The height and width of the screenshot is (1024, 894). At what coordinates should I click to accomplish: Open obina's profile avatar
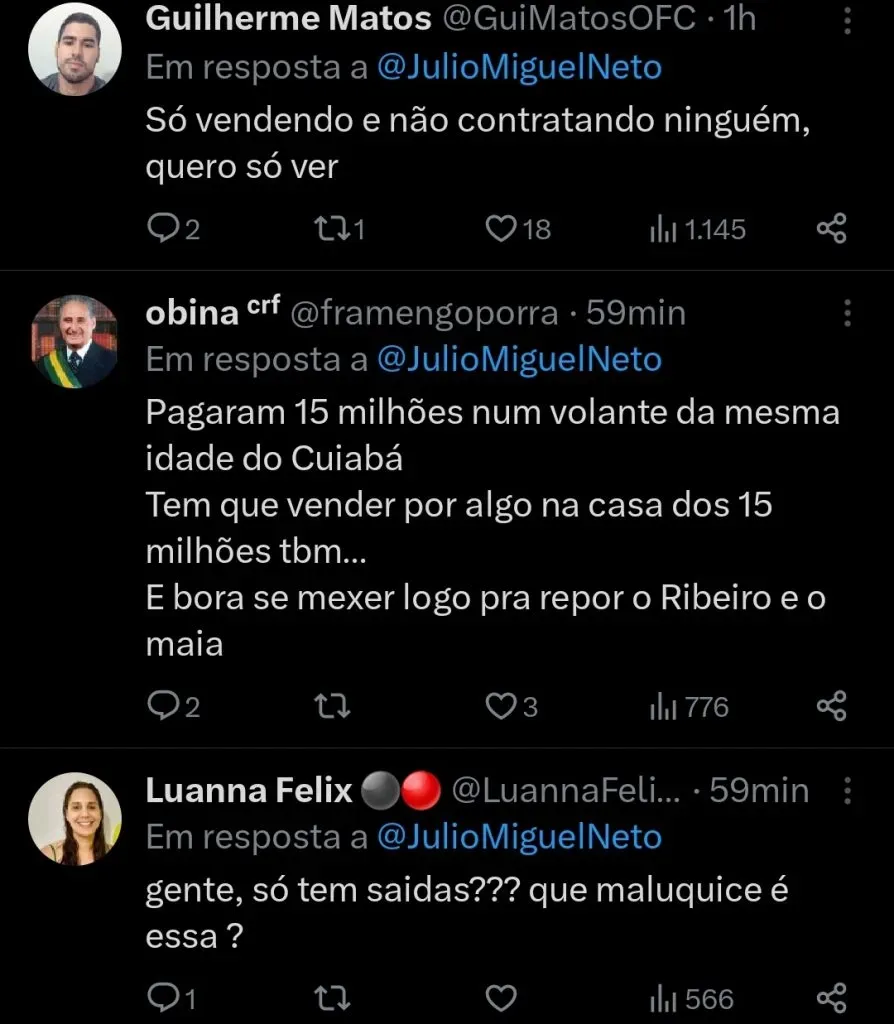(x=74, y=341)
